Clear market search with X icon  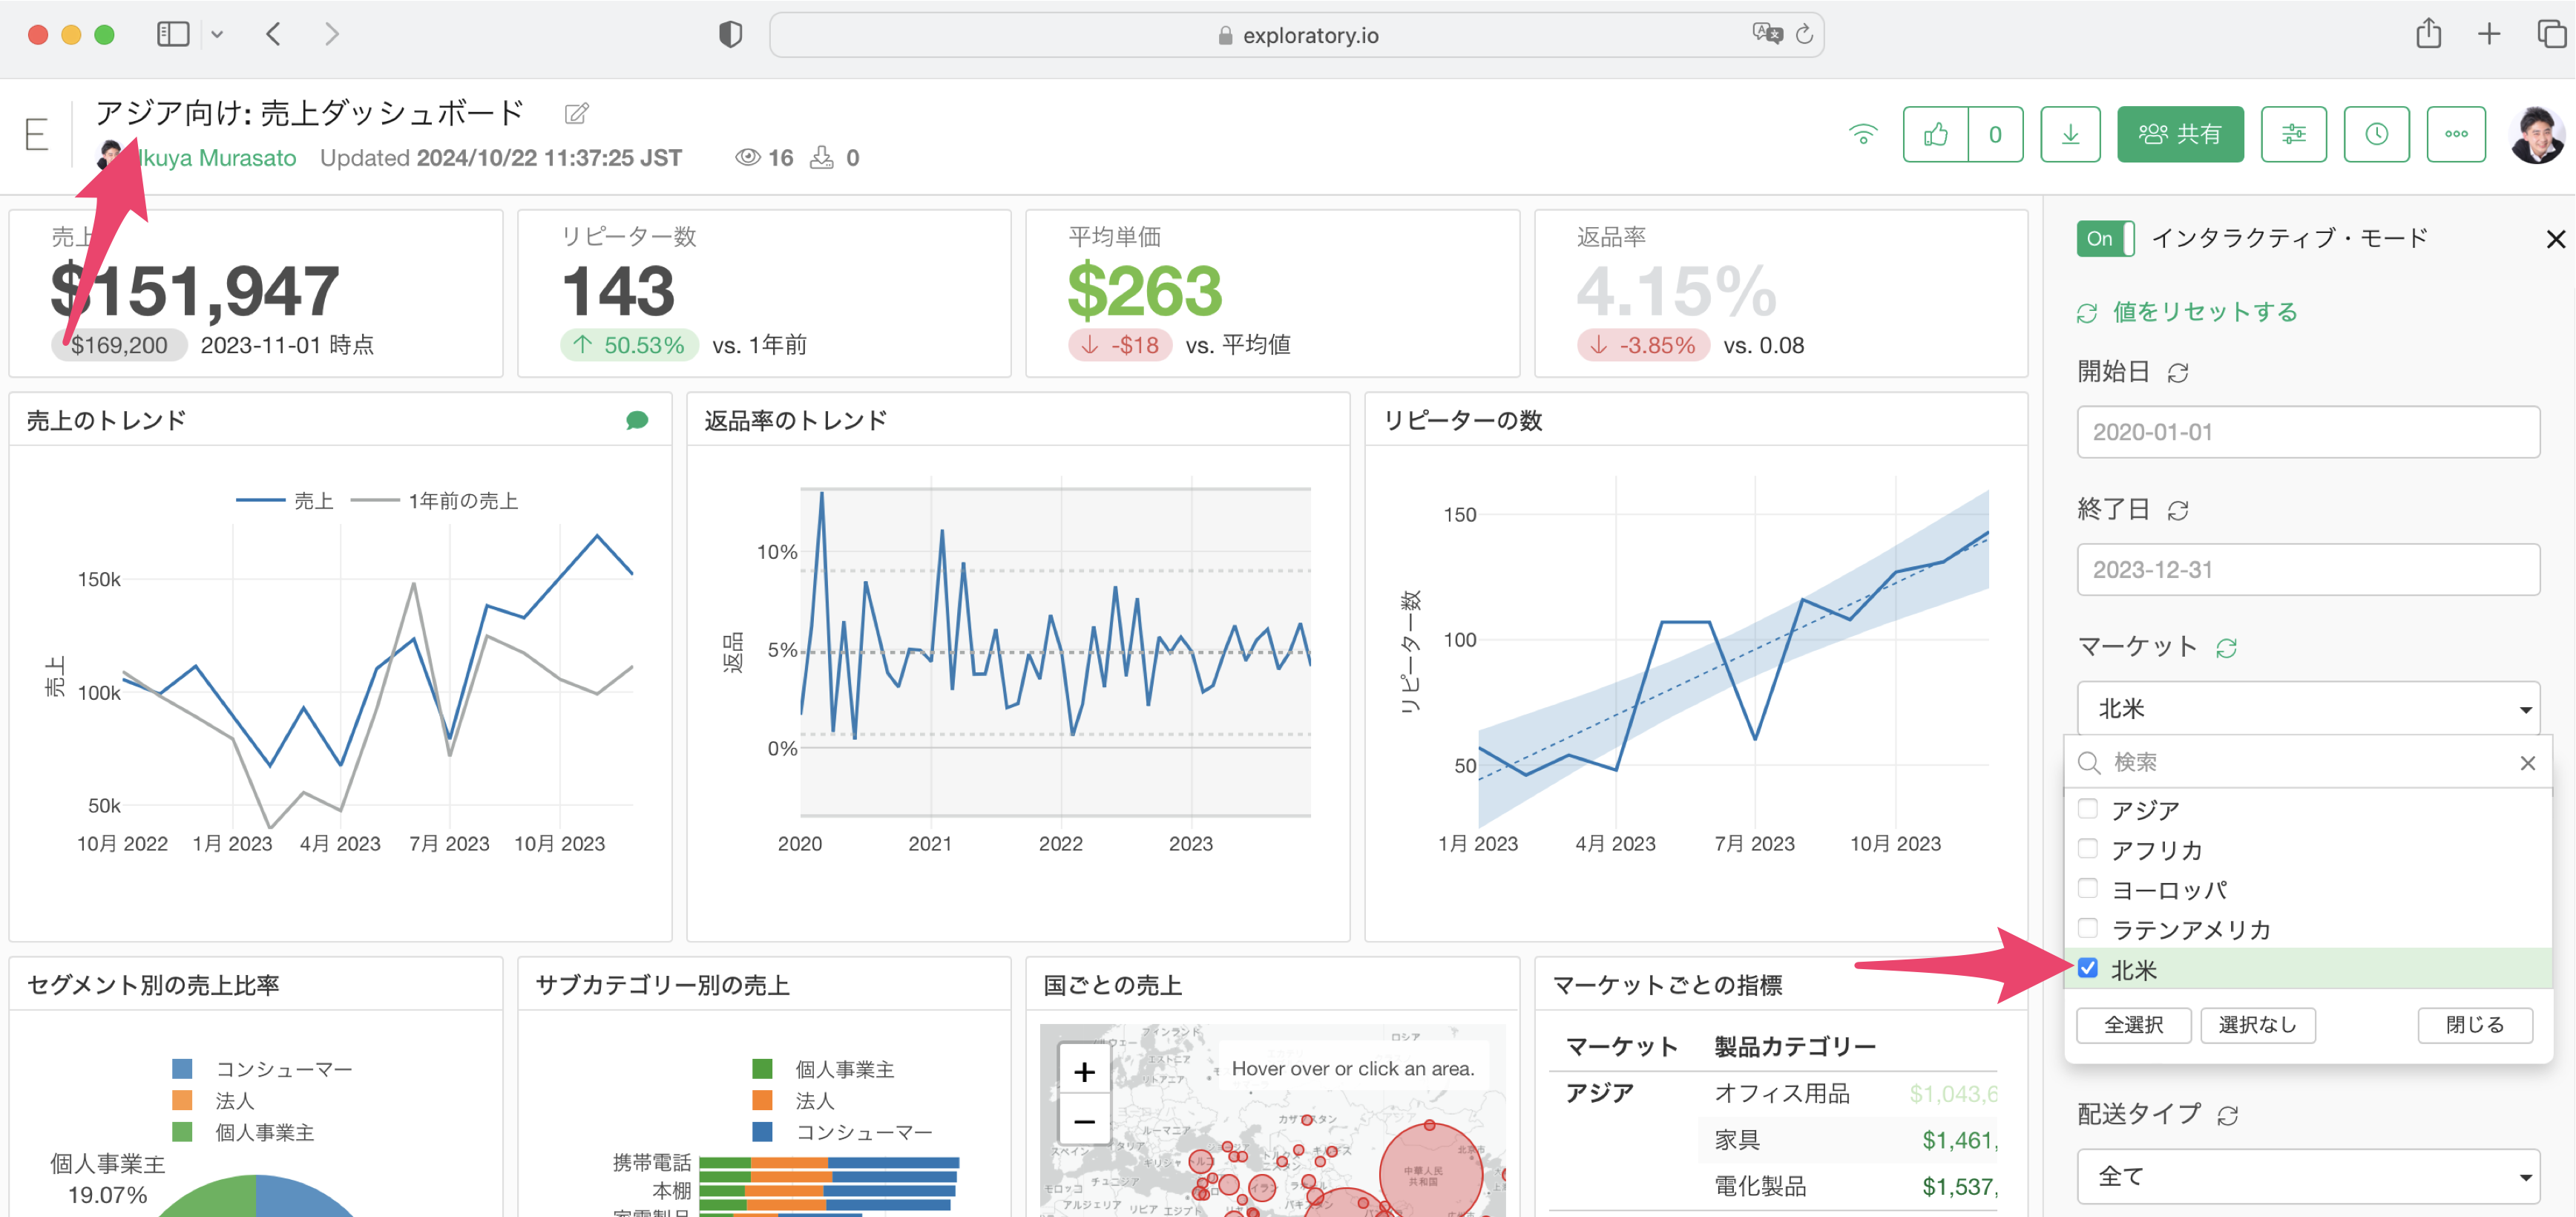pyautogui.click(x=2527, y=763)
